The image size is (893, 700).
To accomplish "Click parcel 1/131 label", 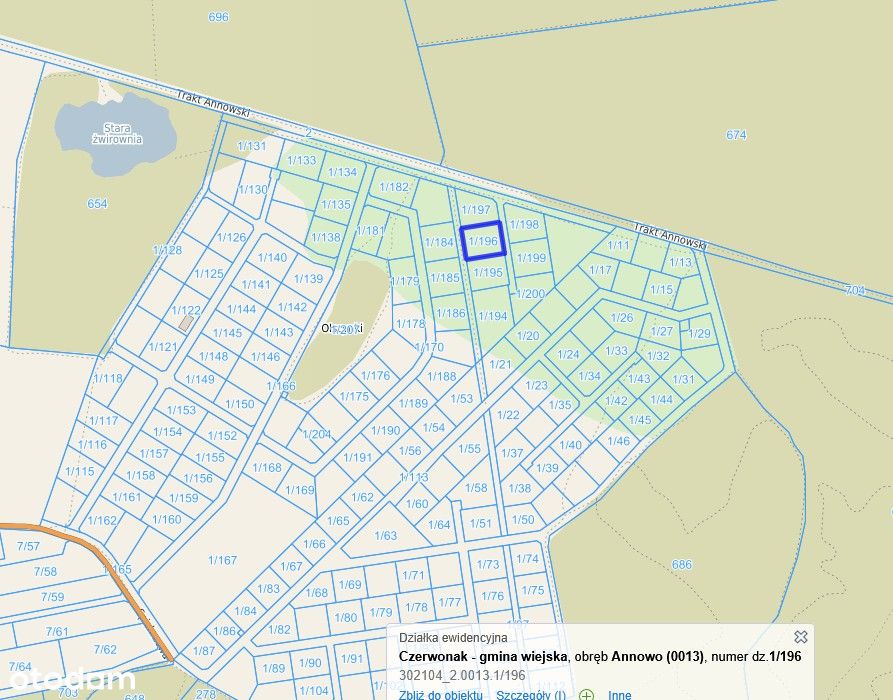I will (x=252, y=146).
